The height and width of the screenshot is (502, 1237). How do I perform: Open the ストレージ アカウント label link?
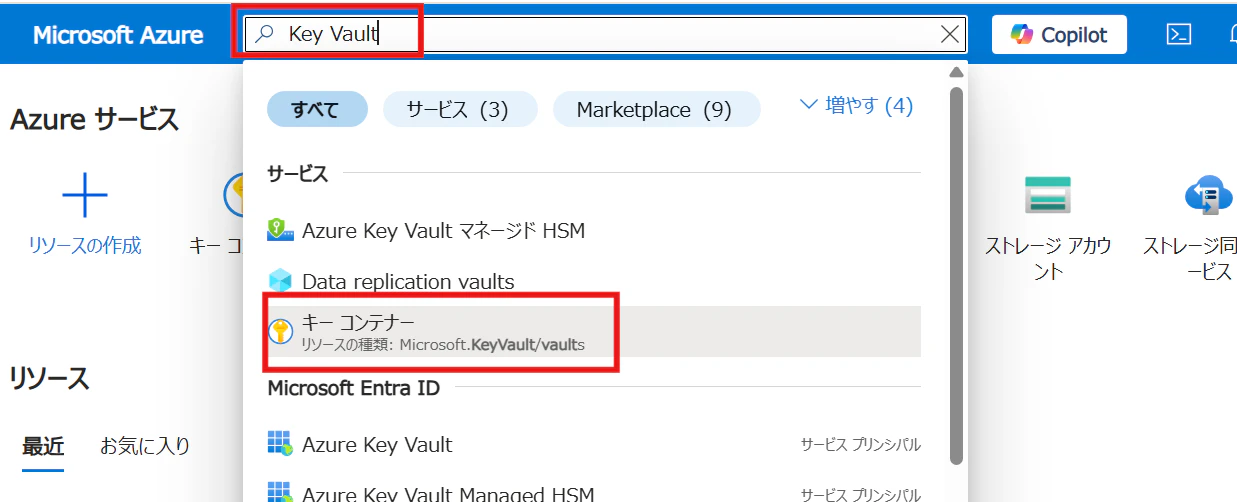[x=1048, y=258]
